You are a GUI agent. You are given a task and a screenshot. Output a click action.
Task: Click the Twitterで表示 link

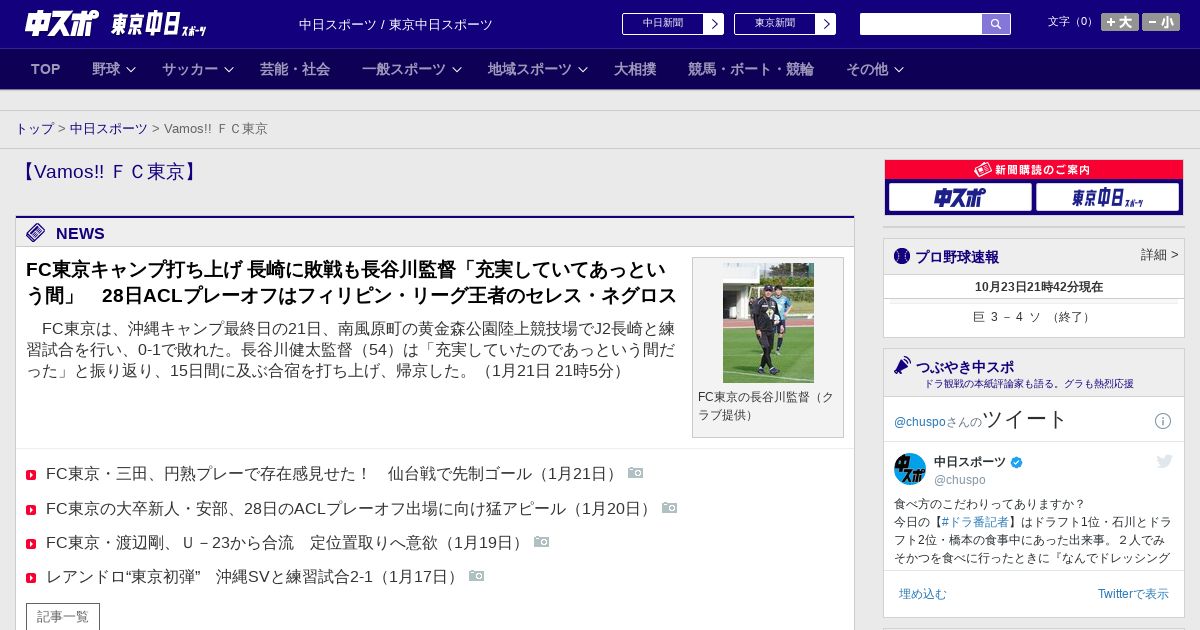(1133, 594)
